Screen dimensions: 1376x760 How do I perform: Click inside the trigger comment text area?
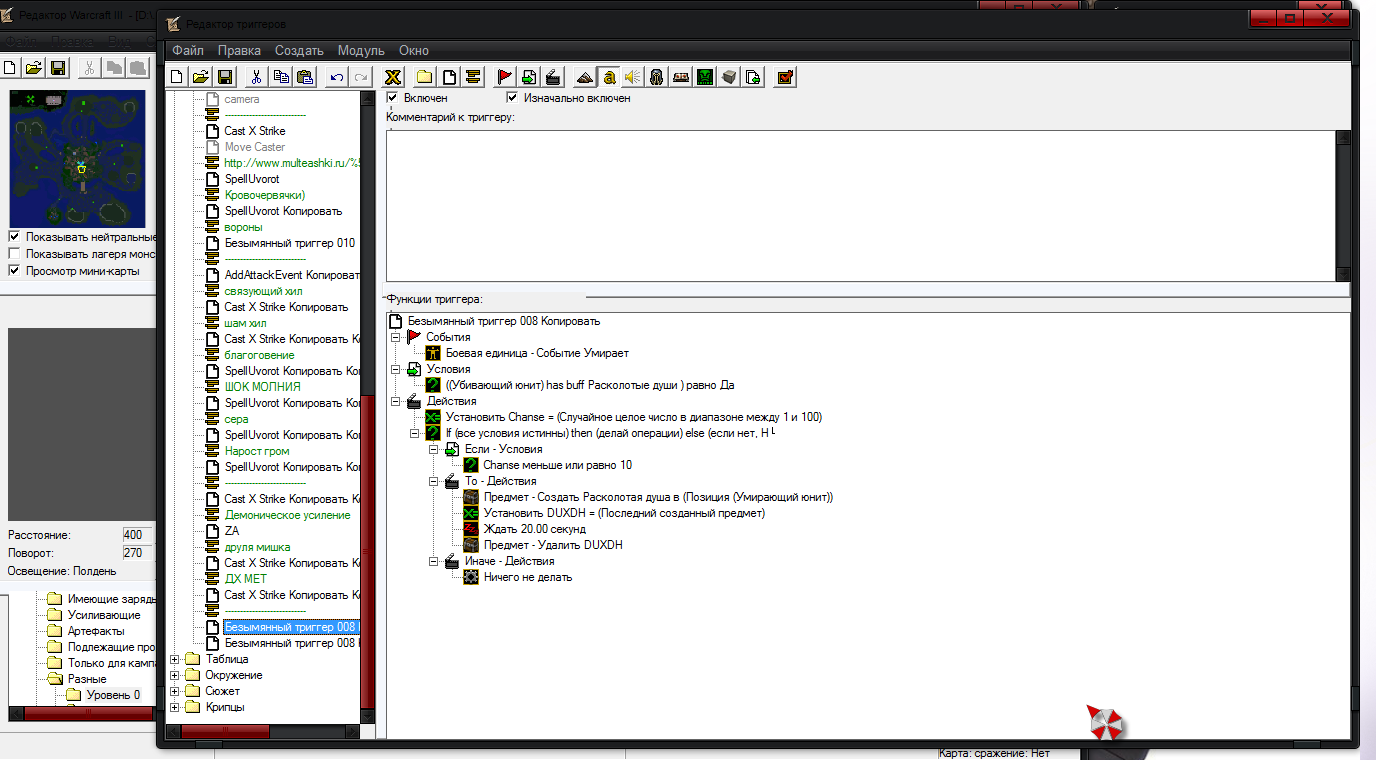click(860, 205)
